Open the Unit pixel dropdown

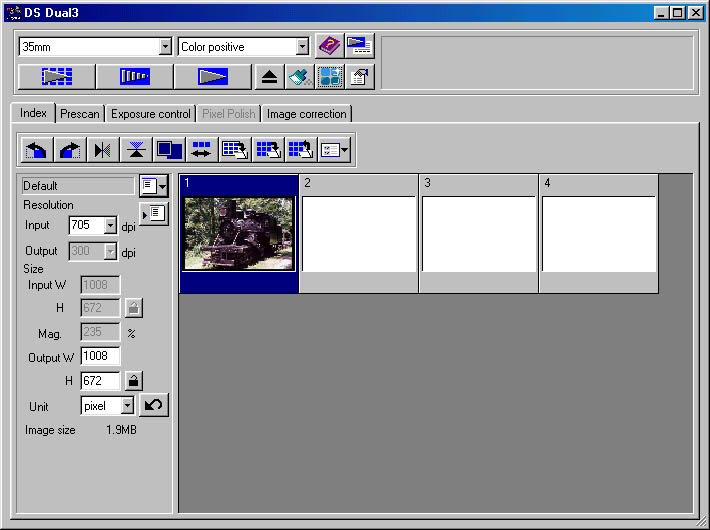pos(126,406)
